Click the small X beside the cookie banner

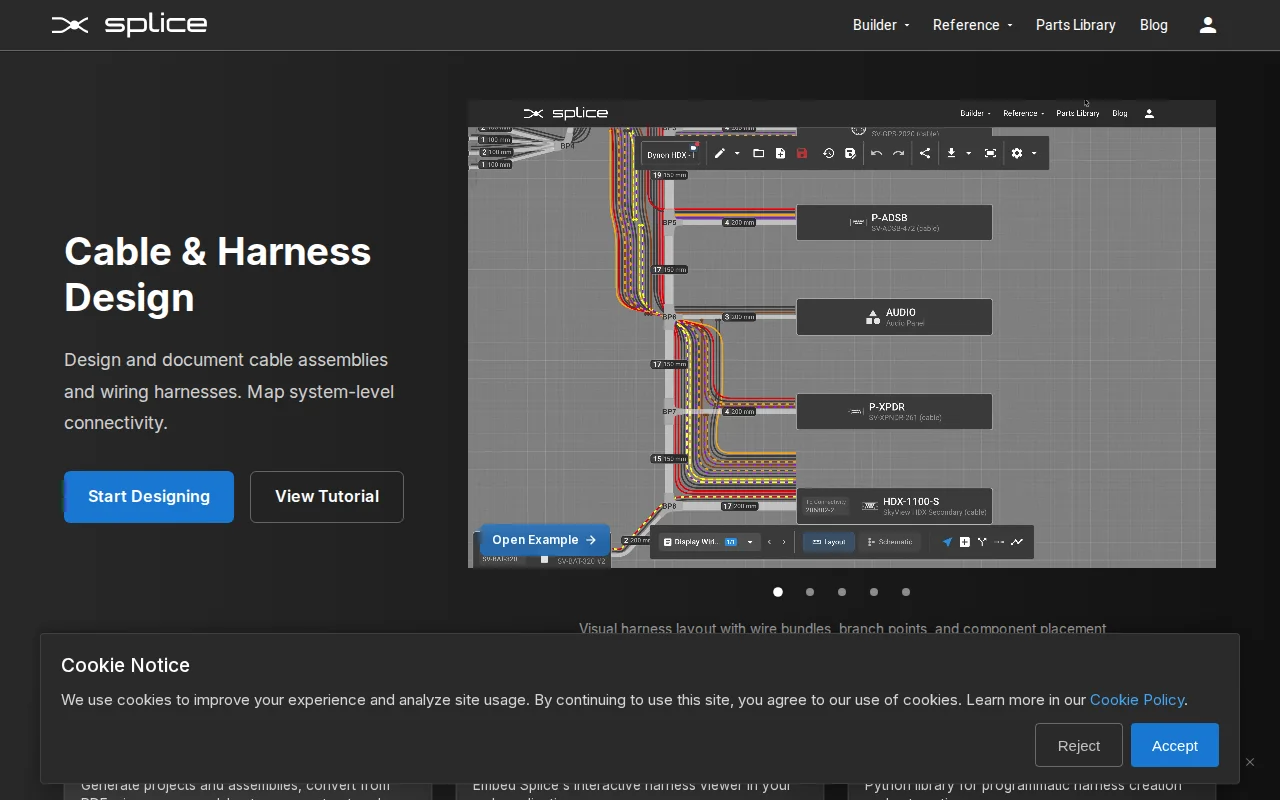coord(1250,762)
